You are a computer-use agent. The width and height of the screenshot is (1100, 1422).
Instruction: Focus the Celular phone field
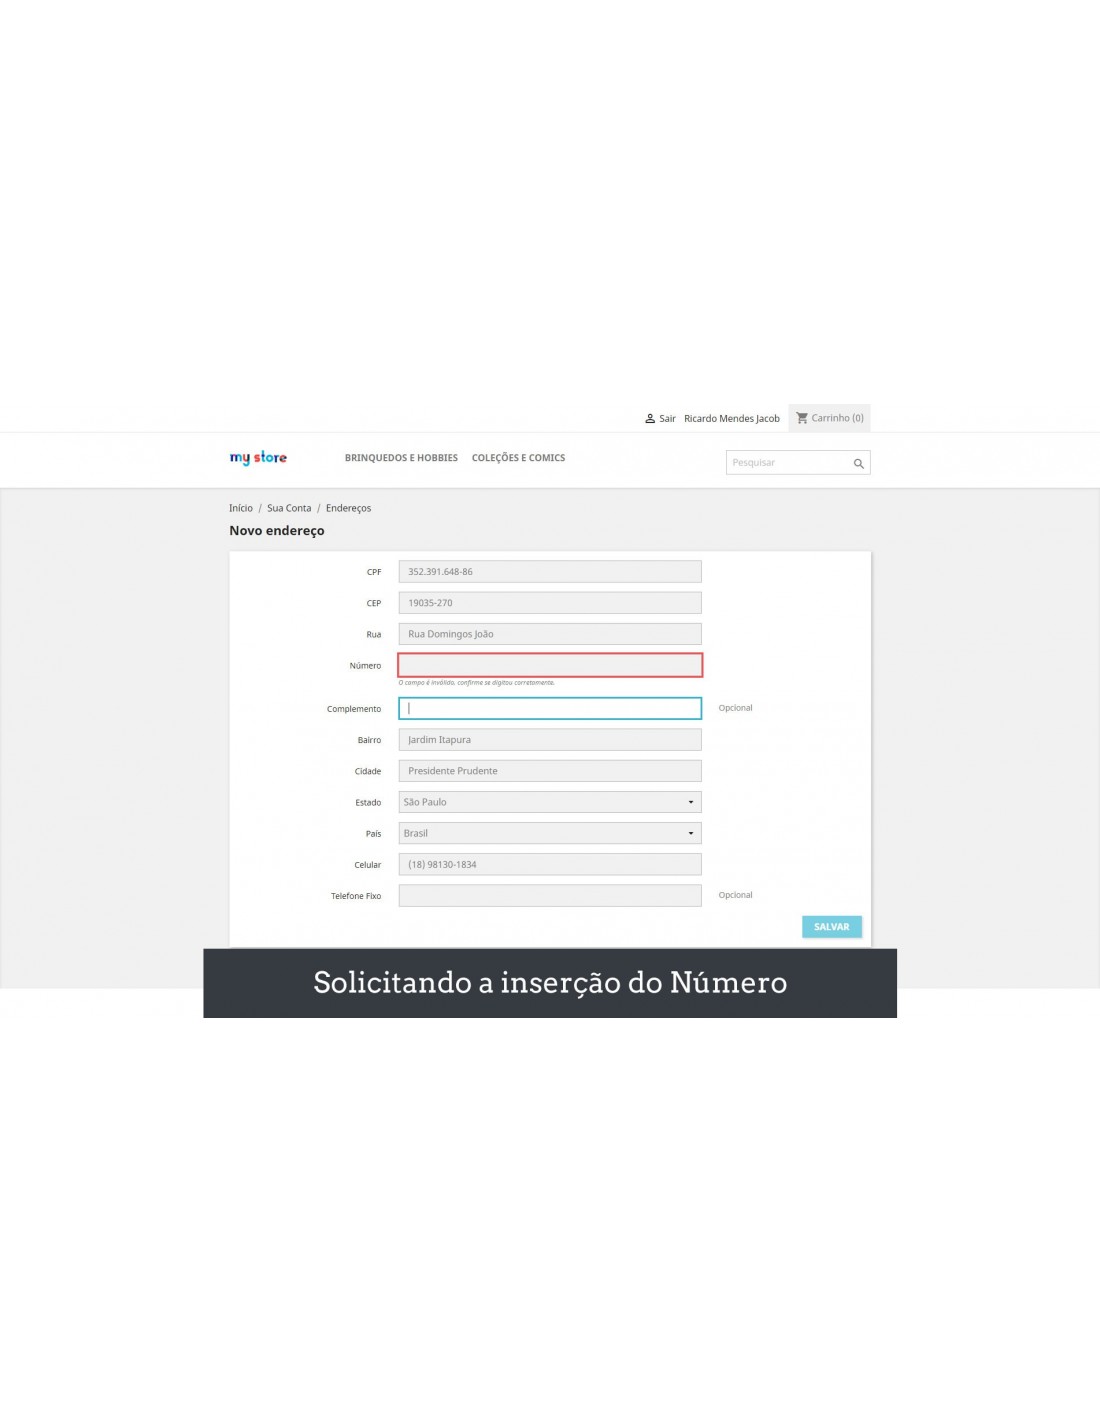550,864
